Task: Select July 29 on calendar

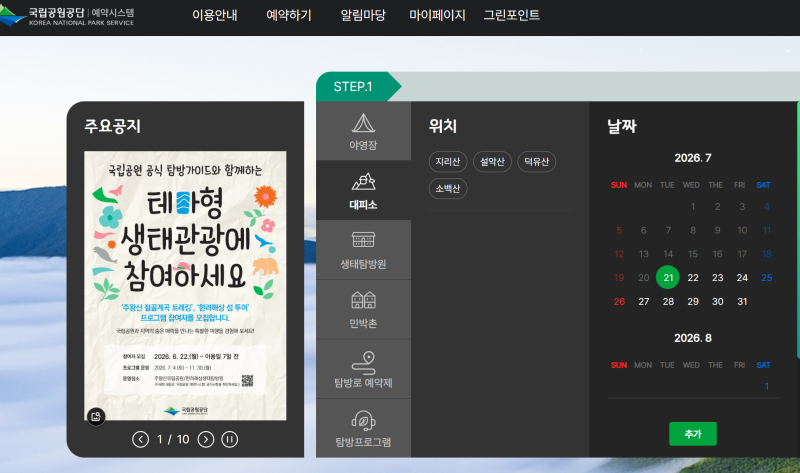Action: 693,302
